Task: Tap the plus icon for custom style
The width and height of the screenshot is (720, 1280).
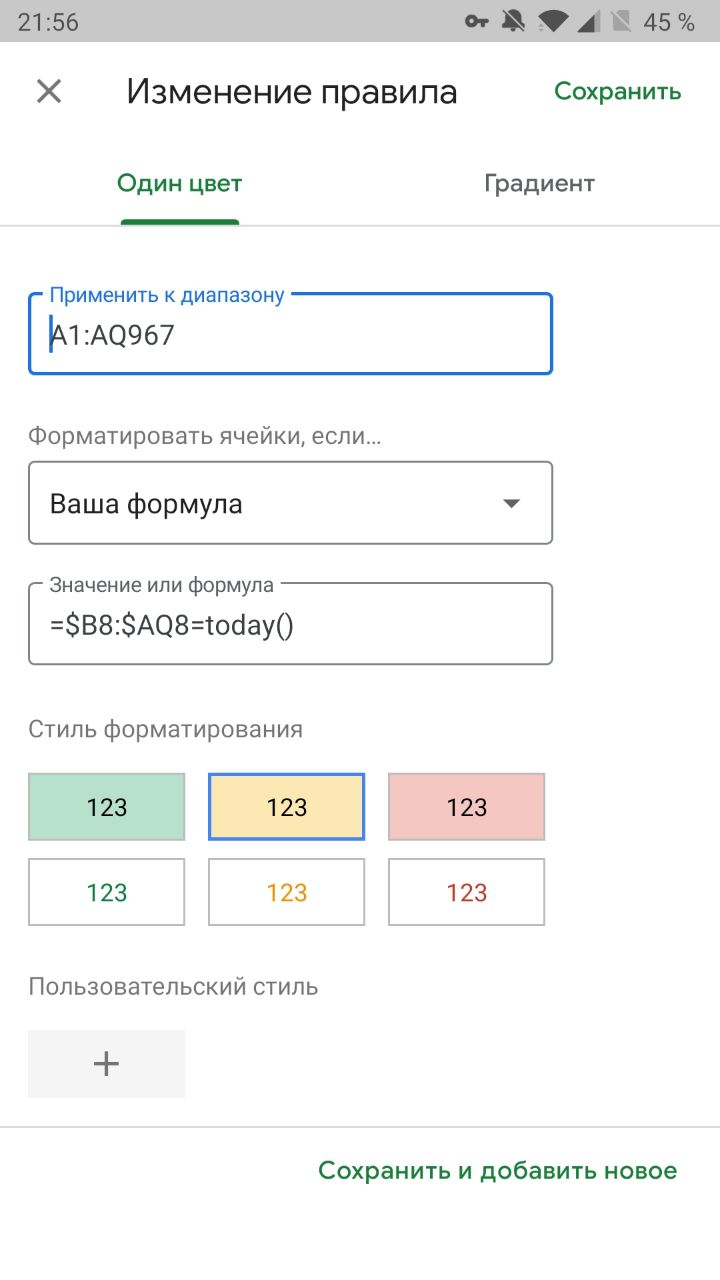Action: (x=106, y=1064)
